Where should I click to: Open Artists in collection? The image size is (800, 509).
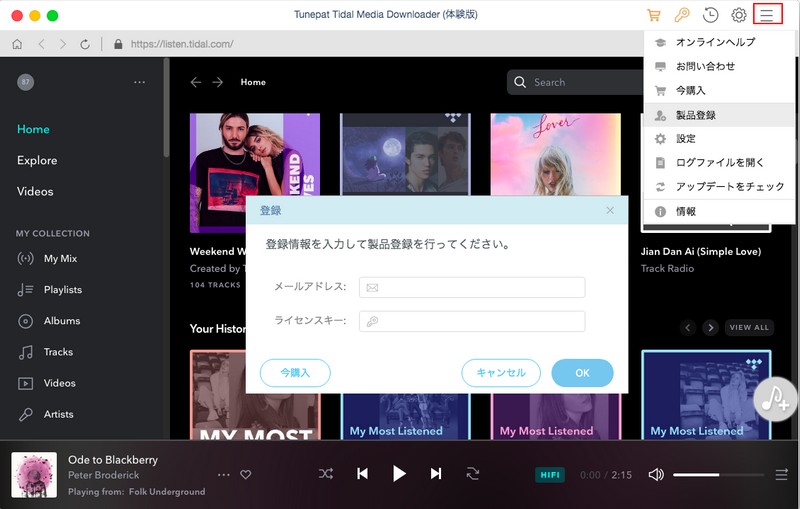tap(45, 414)
